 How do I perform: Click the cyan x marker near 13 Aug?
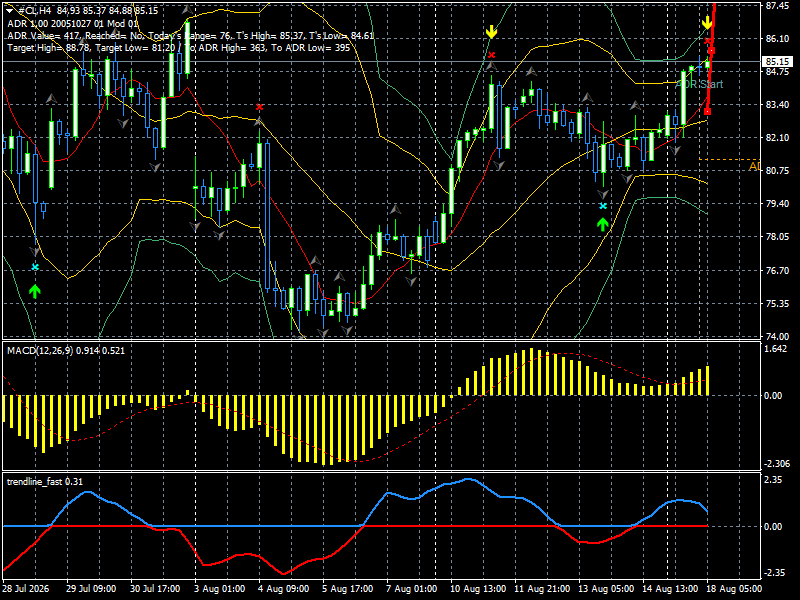[x=603, y=206]
